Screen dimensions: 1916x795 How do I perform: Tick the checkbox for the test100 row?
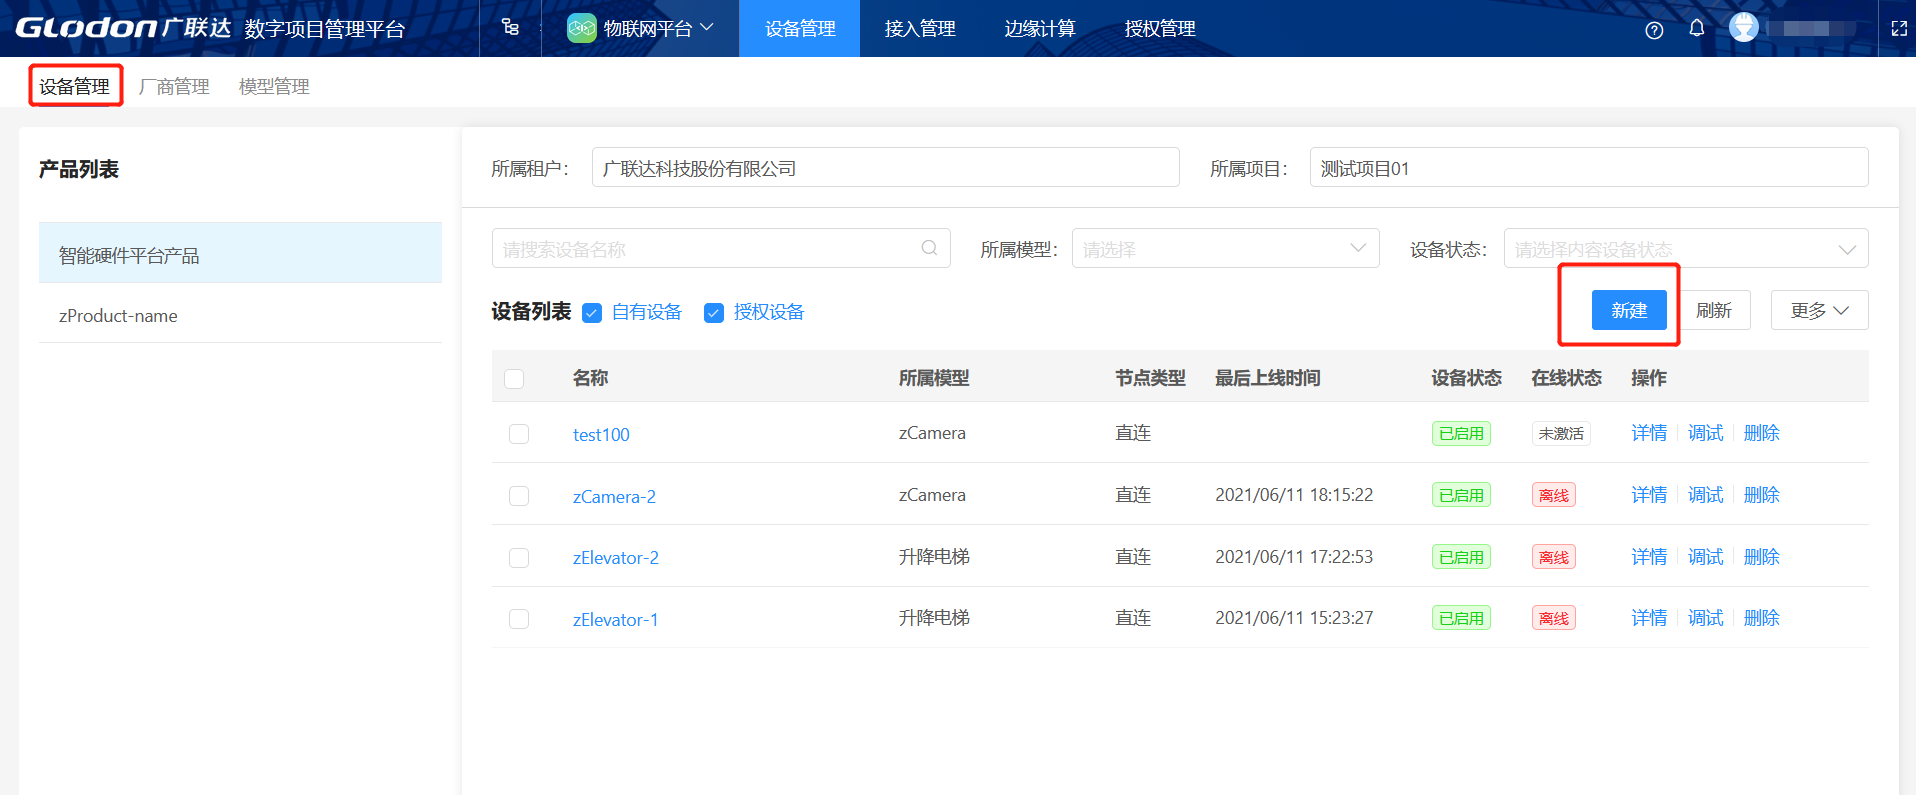coord(519,434)
